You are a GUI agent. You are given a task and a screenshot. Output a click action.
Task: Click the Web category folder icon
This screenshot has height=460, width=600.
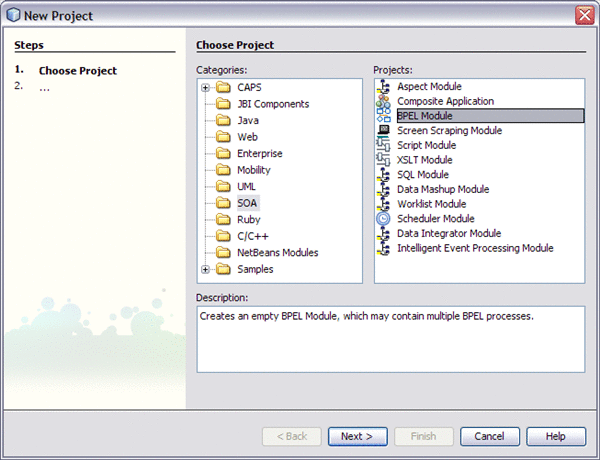(x=223, y=137)
